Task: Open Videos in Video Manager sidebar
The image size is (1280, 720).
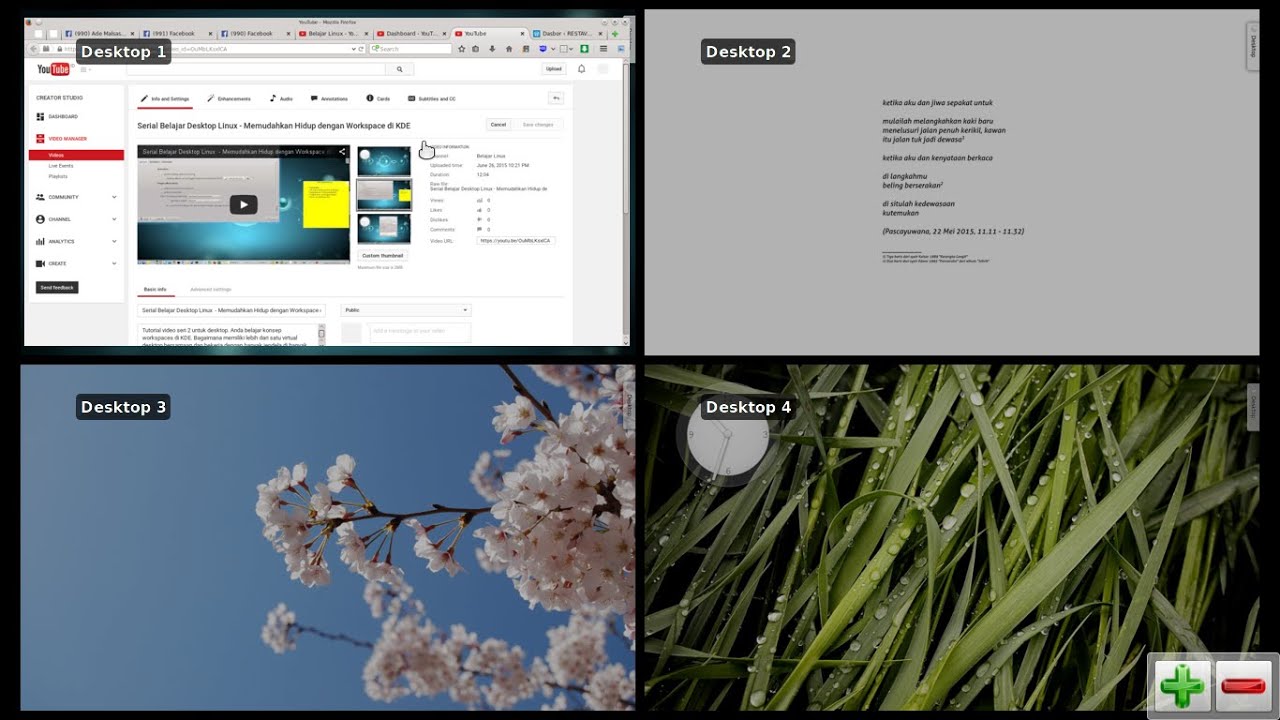Action: click(x=76, y=155)
